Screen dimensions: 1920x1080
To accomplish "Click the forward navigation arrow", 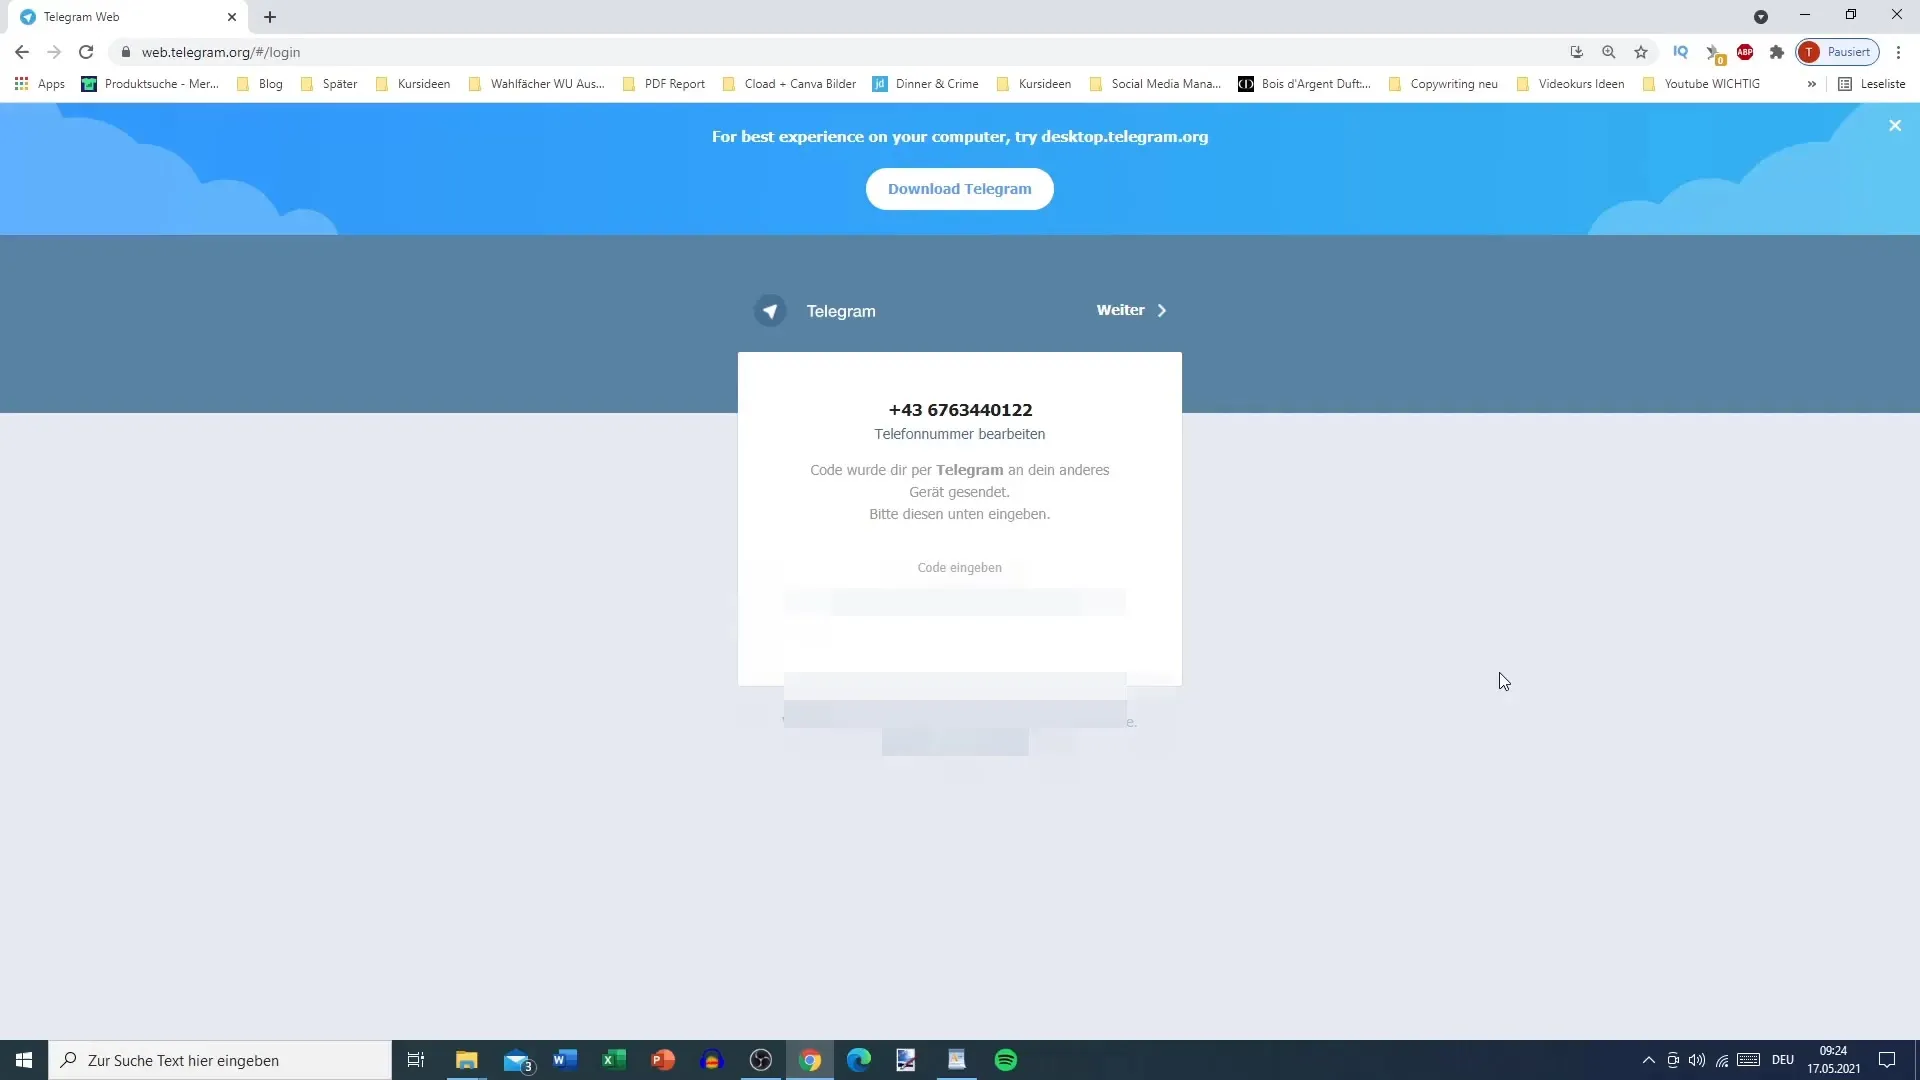I will (53, 51).
